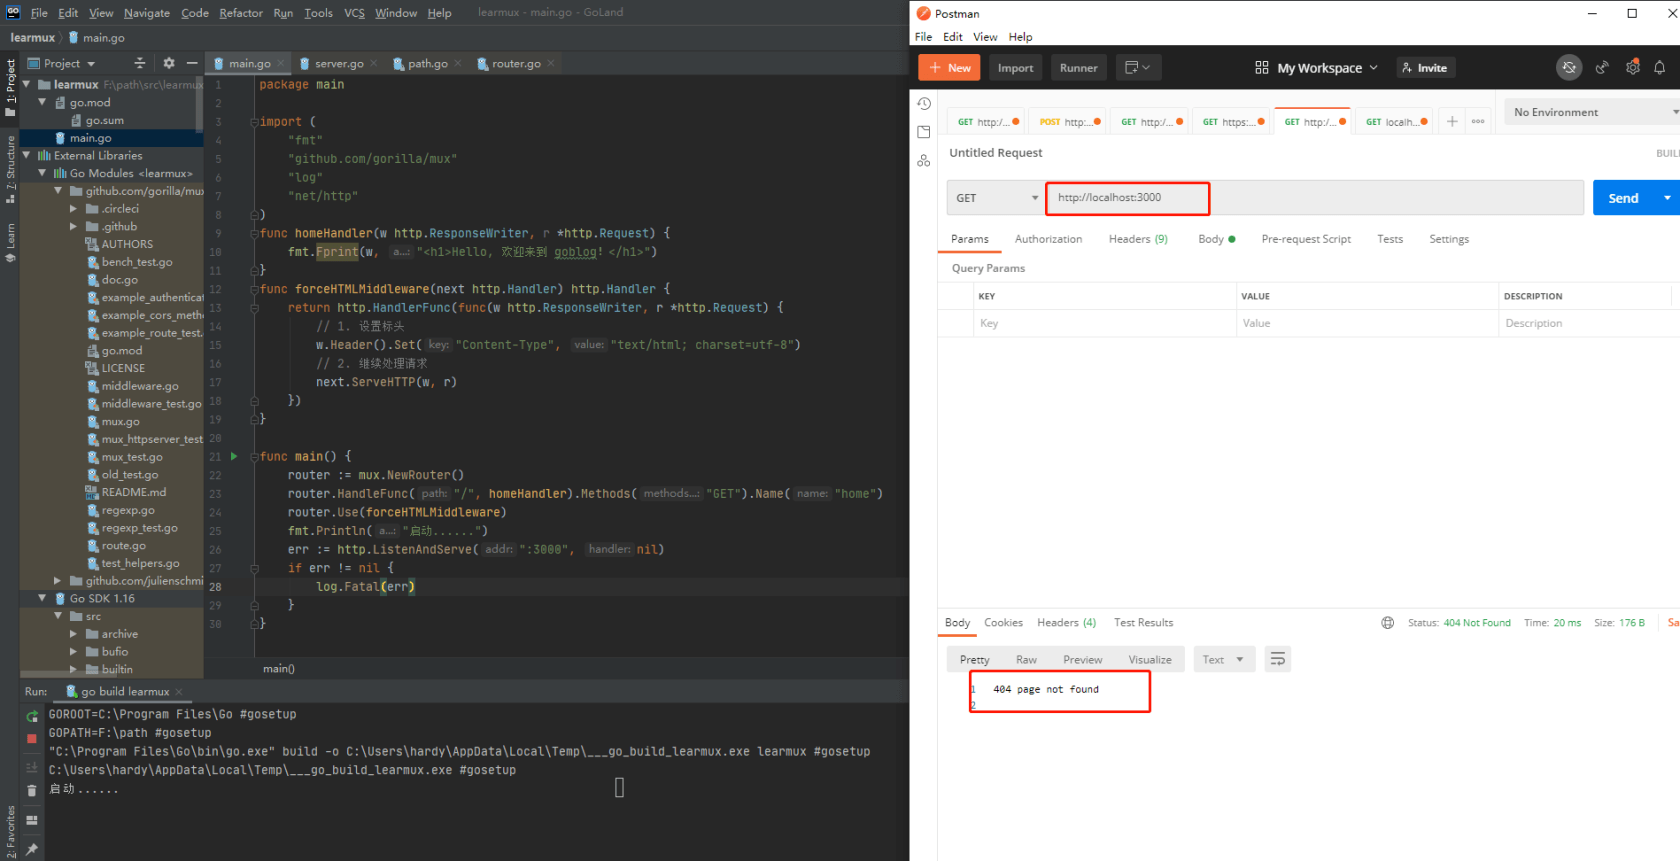Image resolution: width=1680 pixels, height=861 pixels.
Task: Open Authorization request tab
Action: [x=1048, y=239]
